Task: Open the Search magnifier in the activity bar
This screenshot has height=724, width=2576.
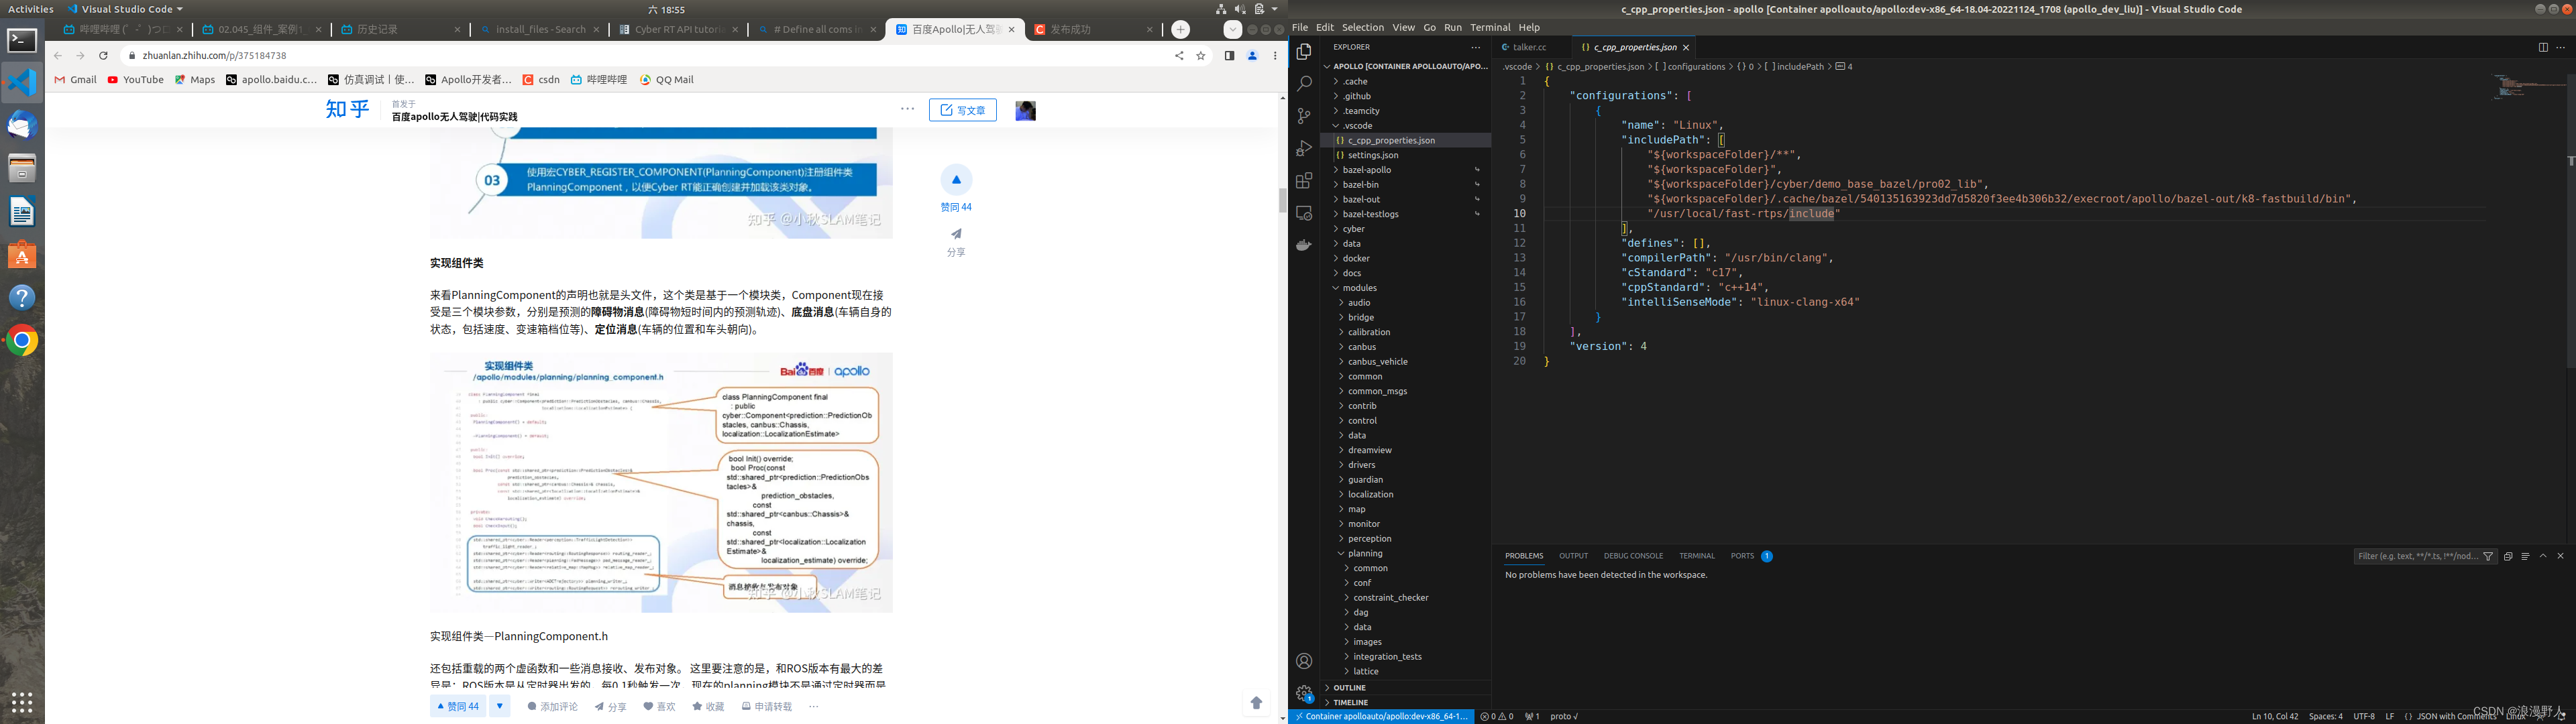Action: point(1303,84)
